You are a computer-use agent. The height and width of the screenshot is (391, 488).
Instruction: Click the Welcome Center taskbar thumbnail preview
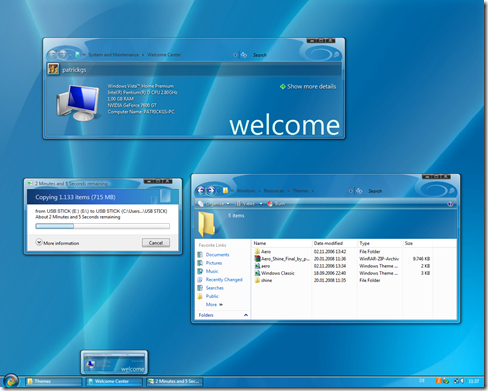tap(114, 362)
